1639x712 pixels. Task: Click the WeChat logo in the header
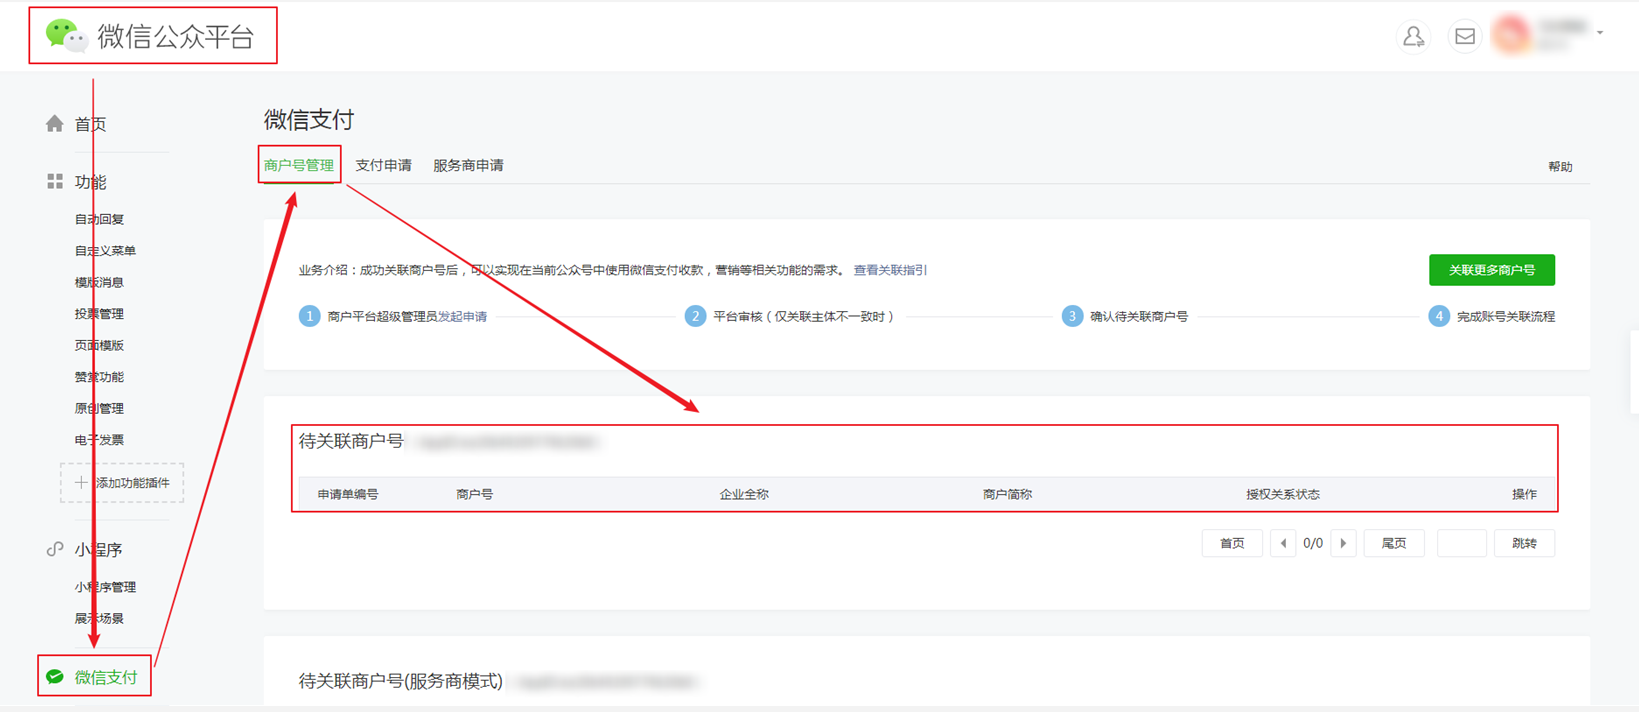pyautogui.click(x=67, y=36)
